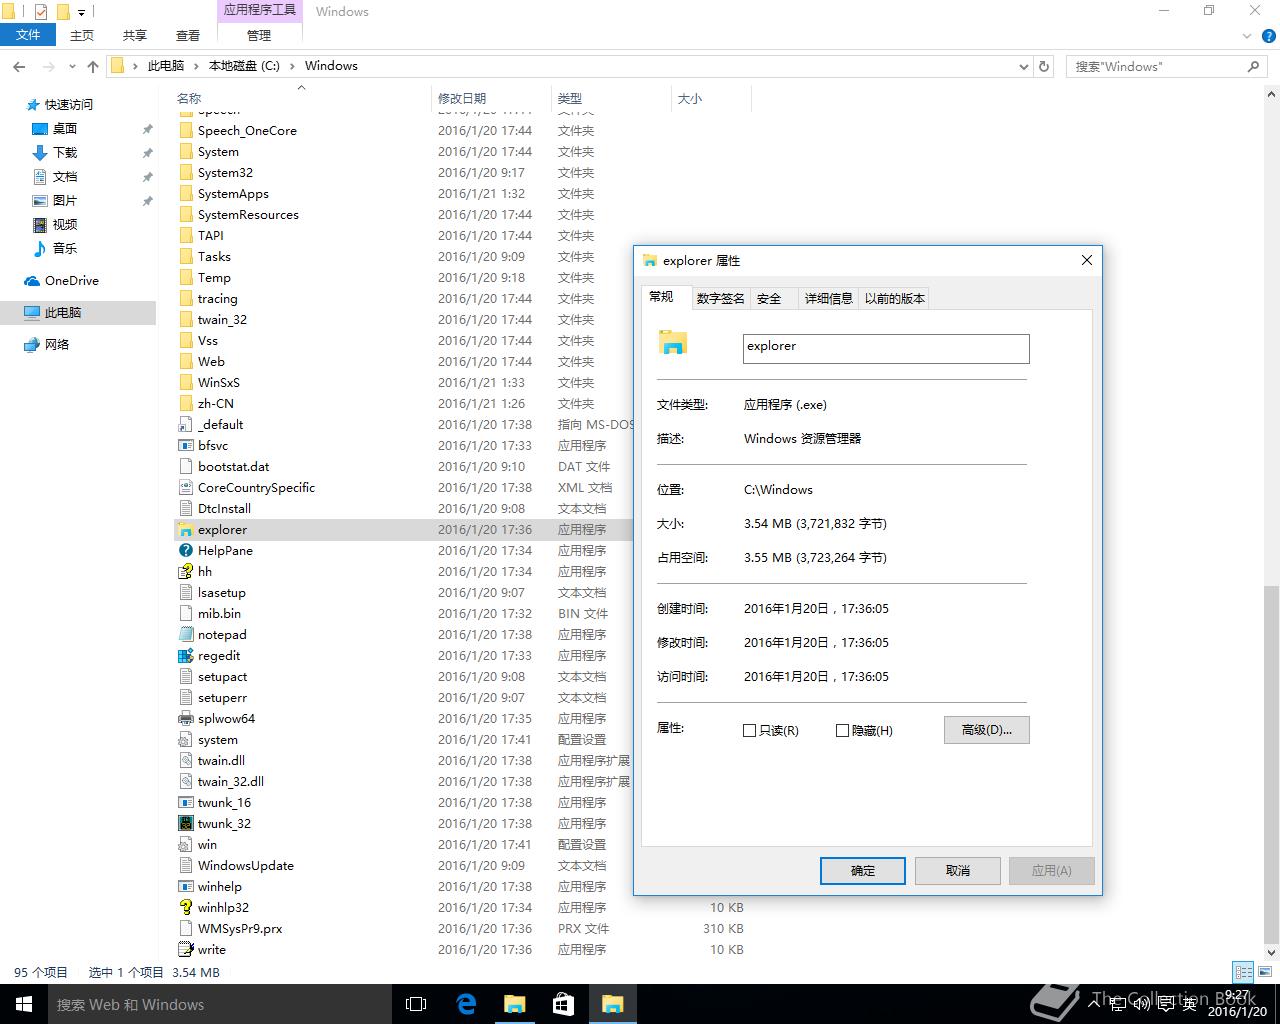Viewport: 1280px width, 1024px height.
Task: Refresh the Windows folder view
Action: click(1044, 66)
